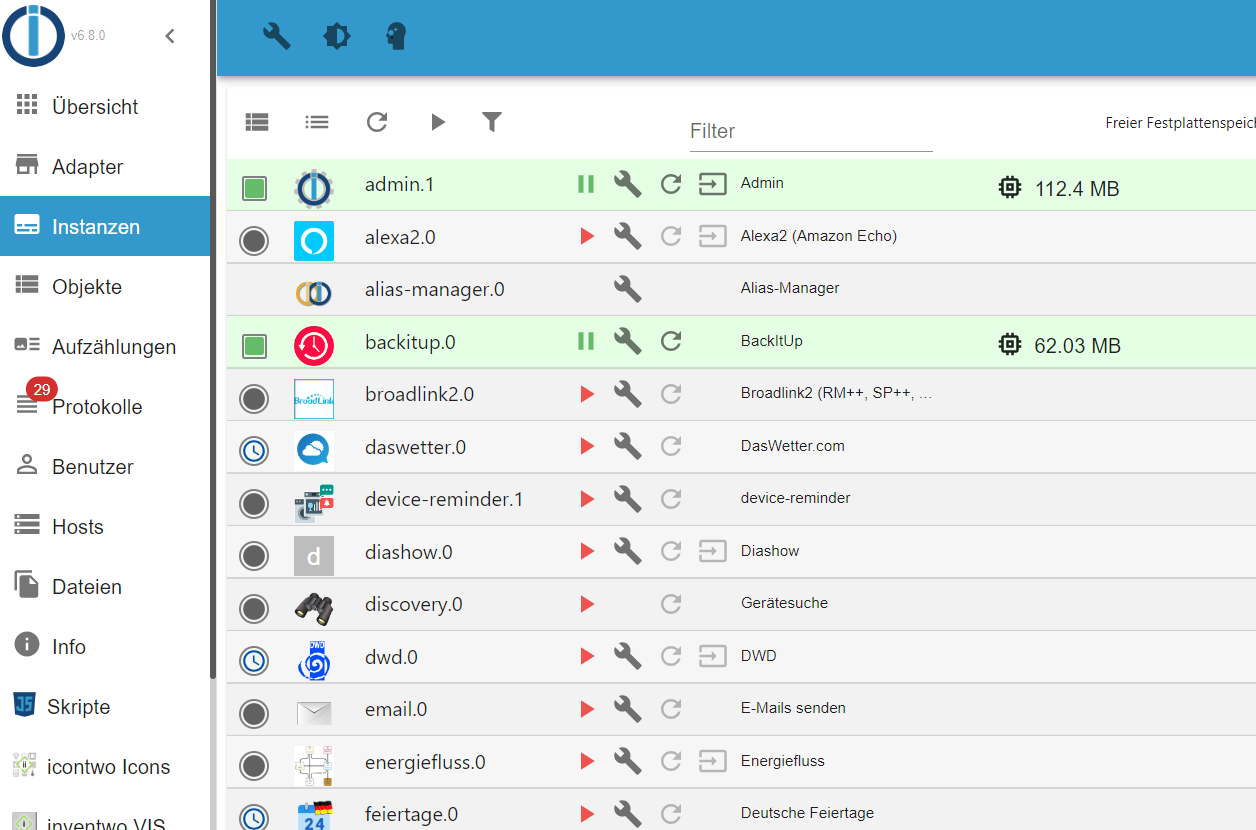Switch to compact list view icon
Viewport: 1256px width, 830px height.
317,122
